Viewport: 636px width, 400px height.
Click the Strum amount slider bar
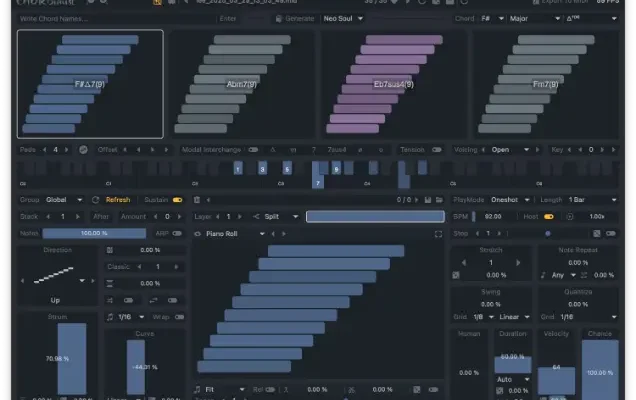tap(71, 358)
